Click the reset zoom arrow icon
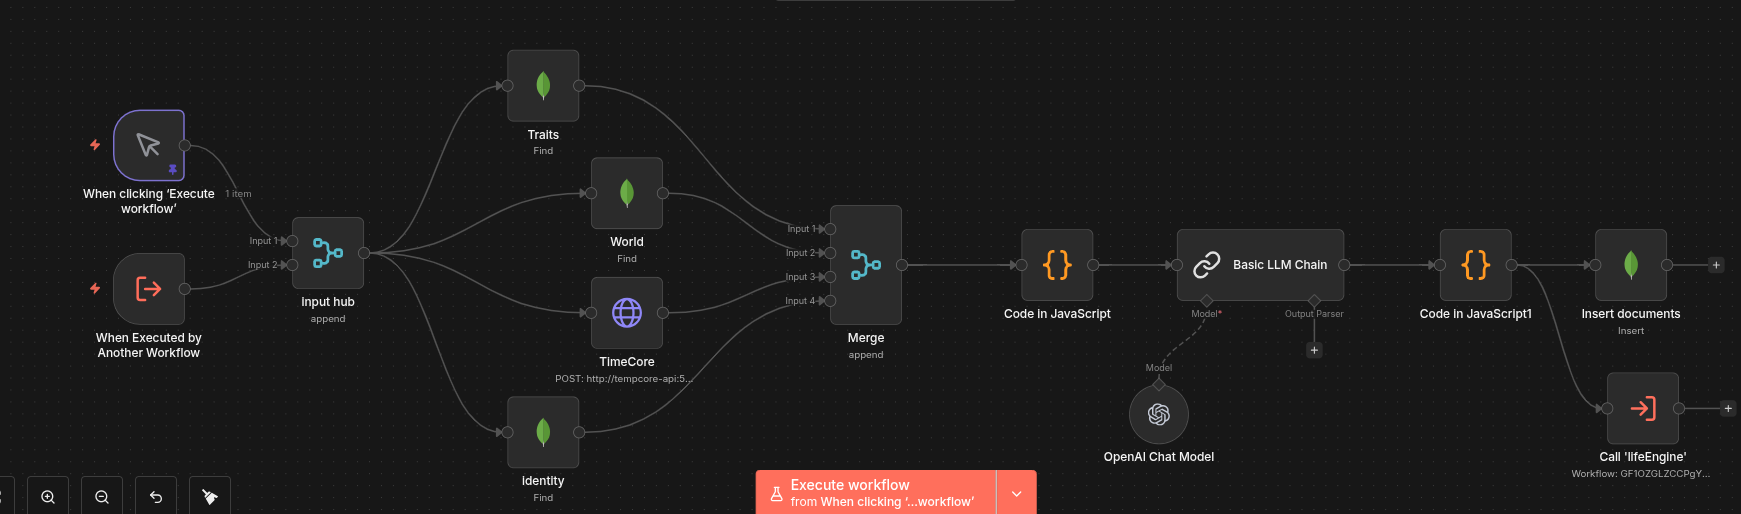The image size is (1741, 514). pos(156,496)
